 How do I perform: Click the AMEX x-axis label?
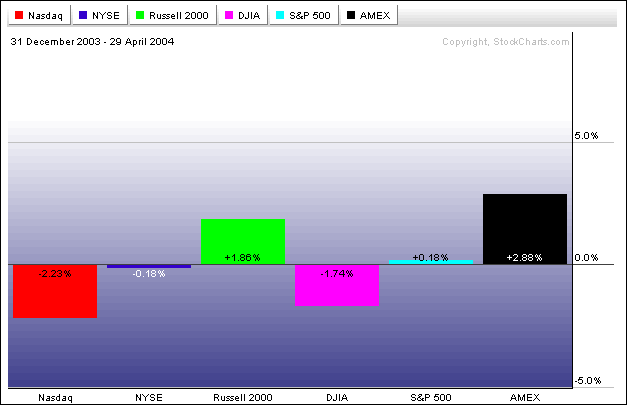[525, 397]
